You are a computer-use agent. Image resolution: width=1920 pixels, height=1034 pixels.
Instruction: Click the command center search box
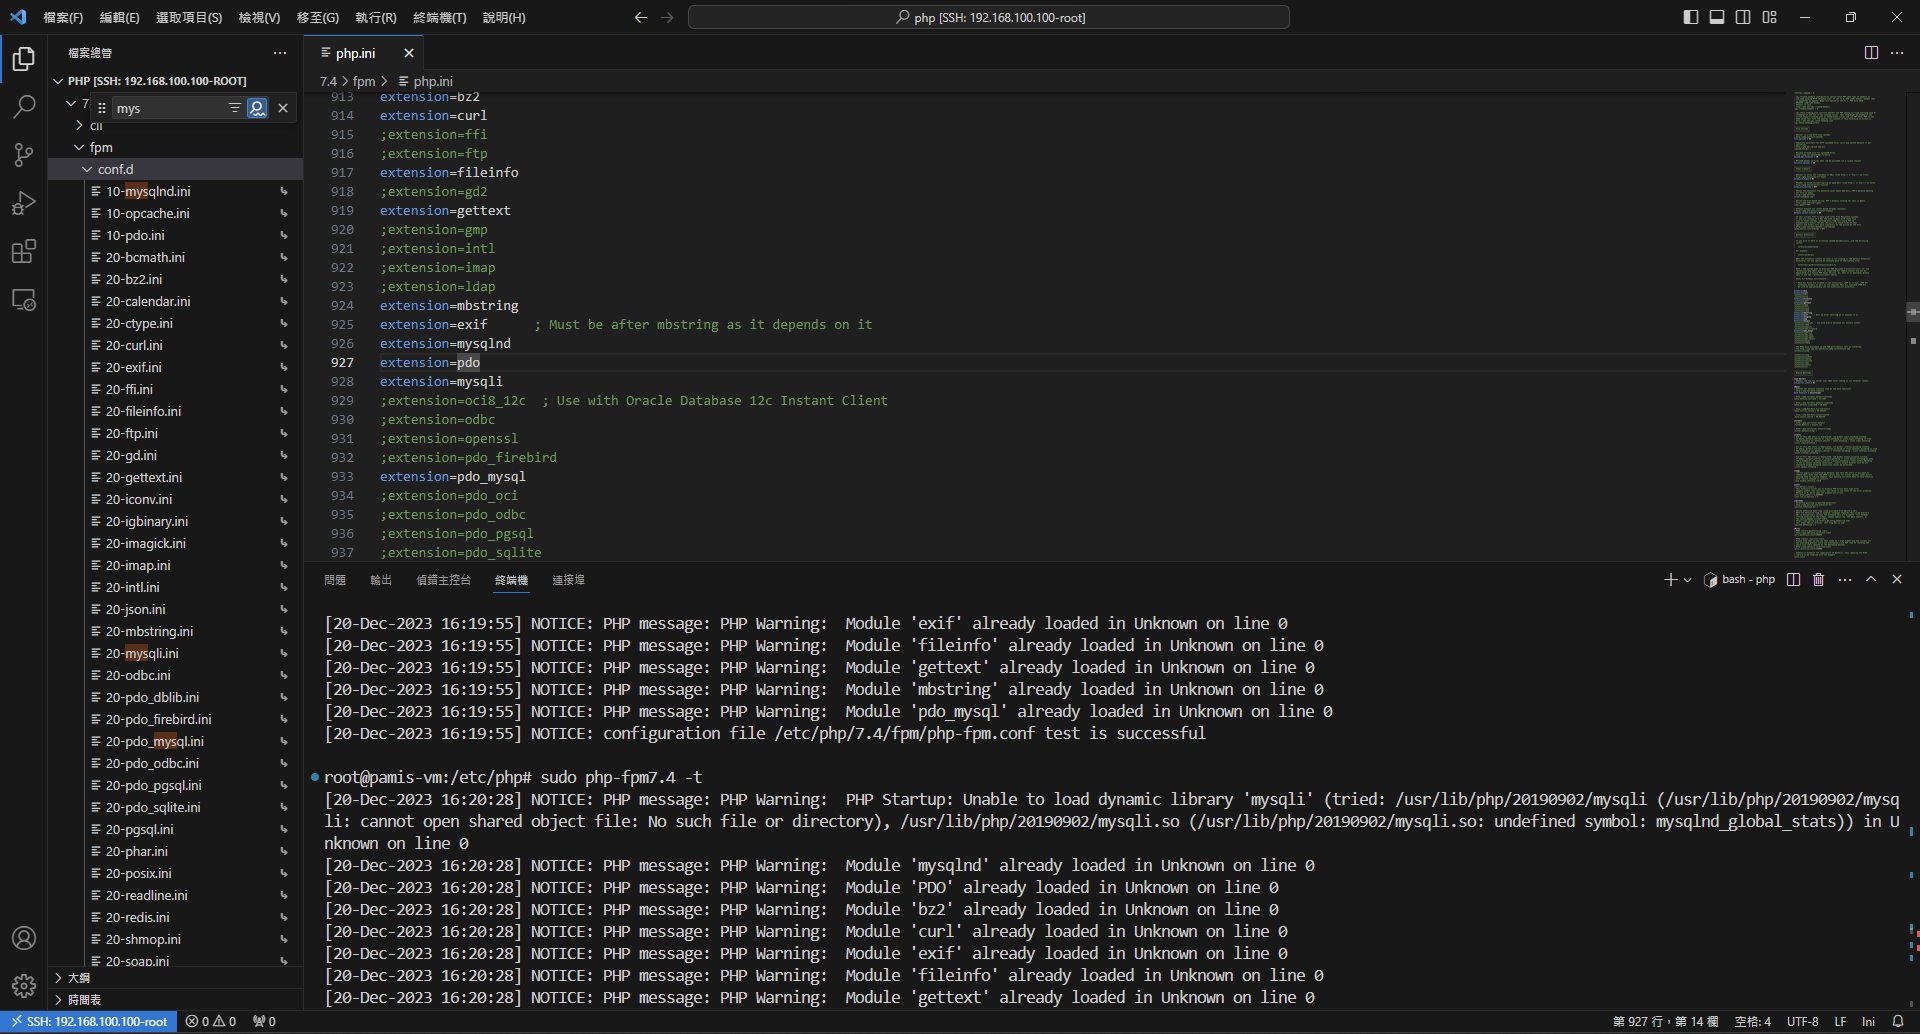989,17
